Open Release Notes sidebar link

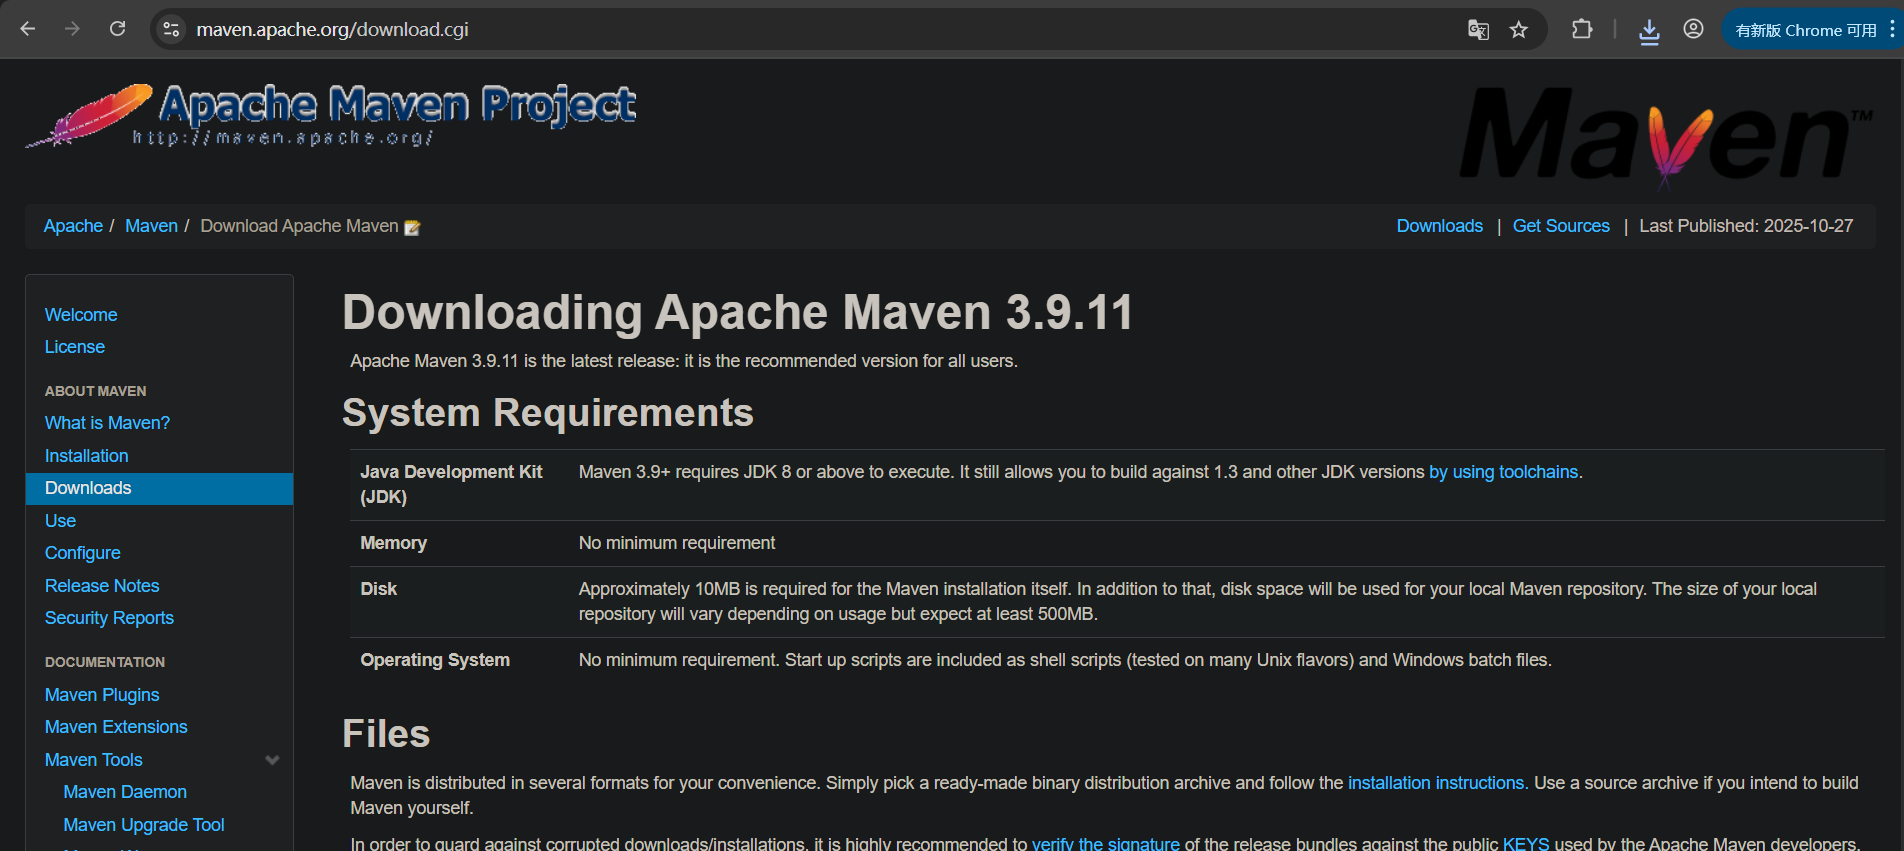(x=102, y=586)
